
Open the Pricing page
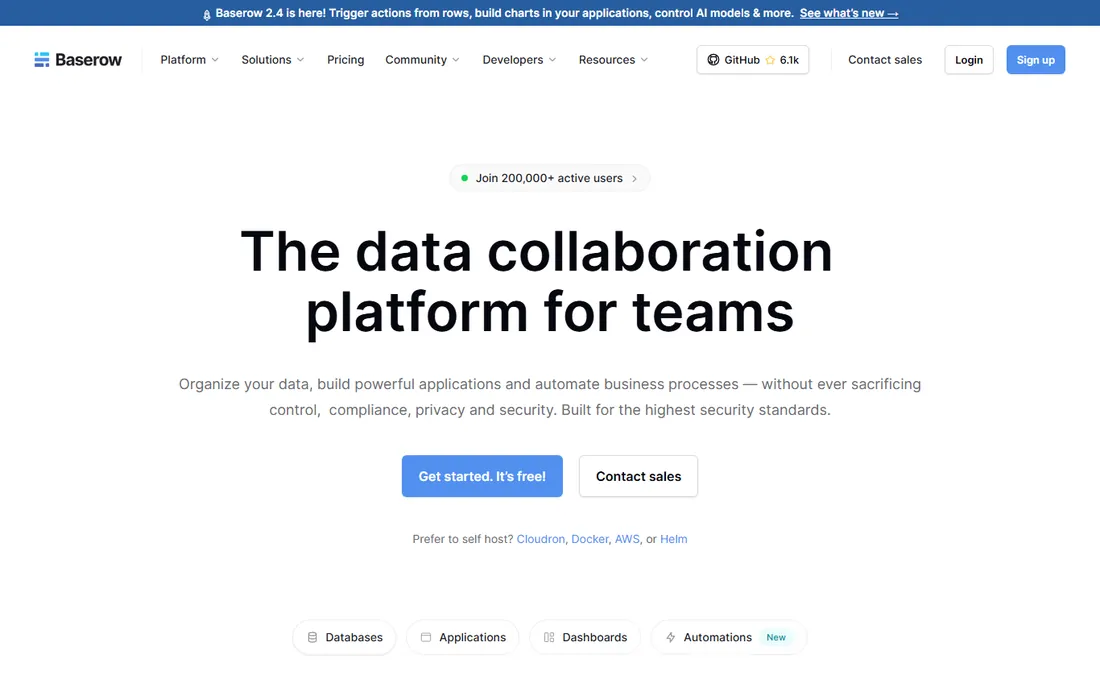click(345, 60)
